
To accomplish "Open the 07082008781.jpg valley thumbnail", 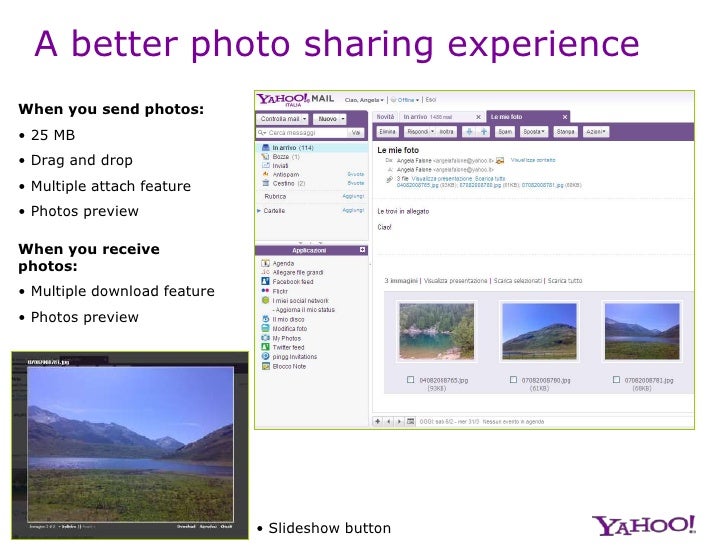I will pos(642,332).
